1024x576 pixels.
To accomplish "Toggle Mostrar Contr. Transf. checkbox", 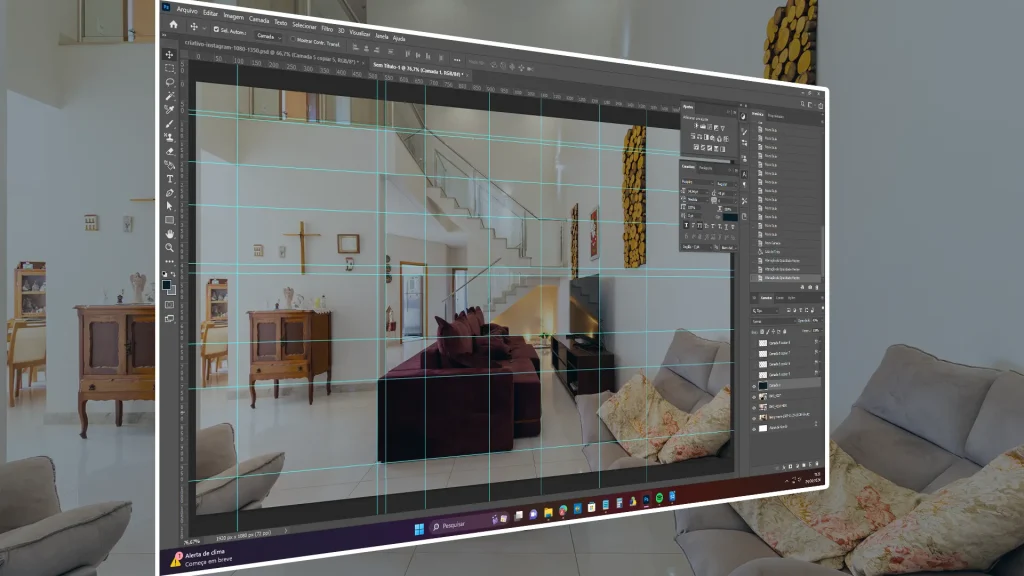I will pos(293,39).
